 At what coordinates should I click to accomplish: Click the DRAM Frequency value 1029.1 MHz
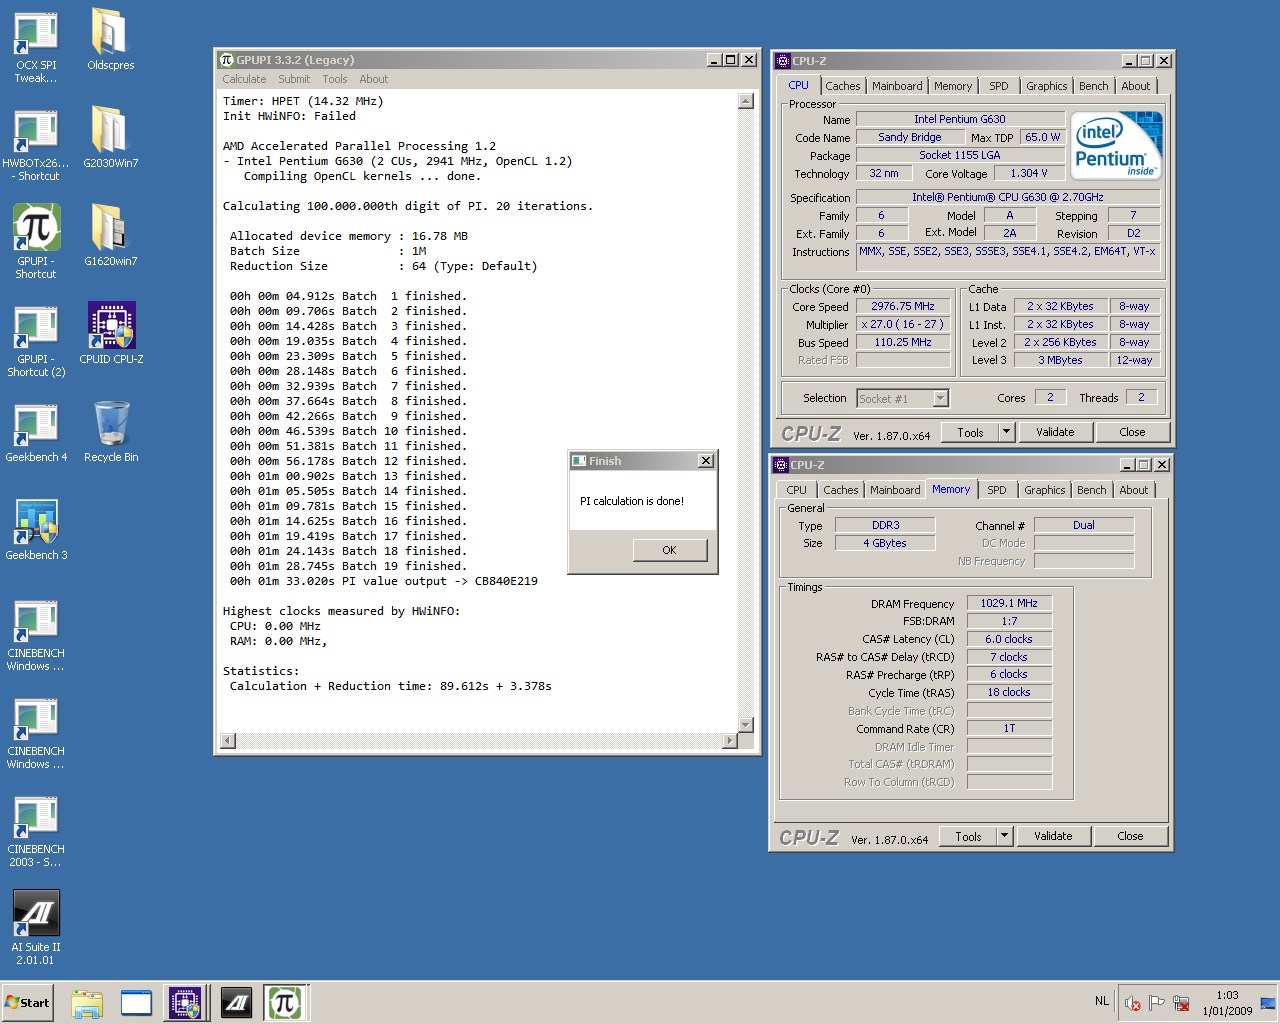pos(1009,603)
